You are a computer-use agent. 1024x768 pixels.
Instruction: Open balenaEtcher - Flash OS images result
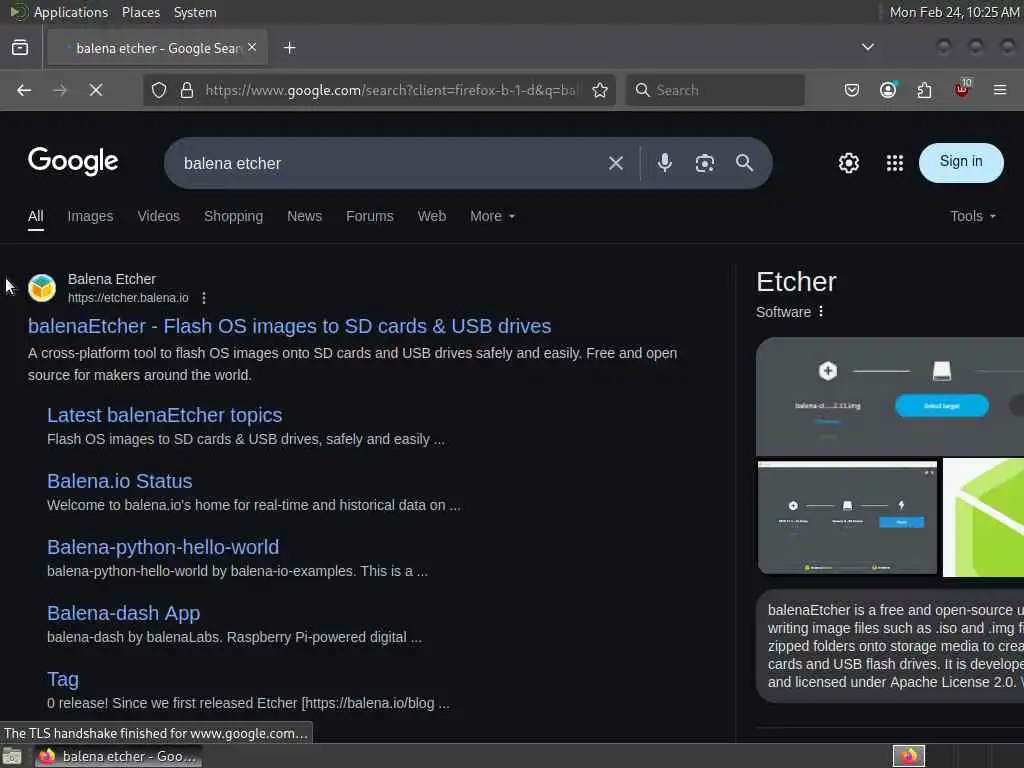click(289, 326)
